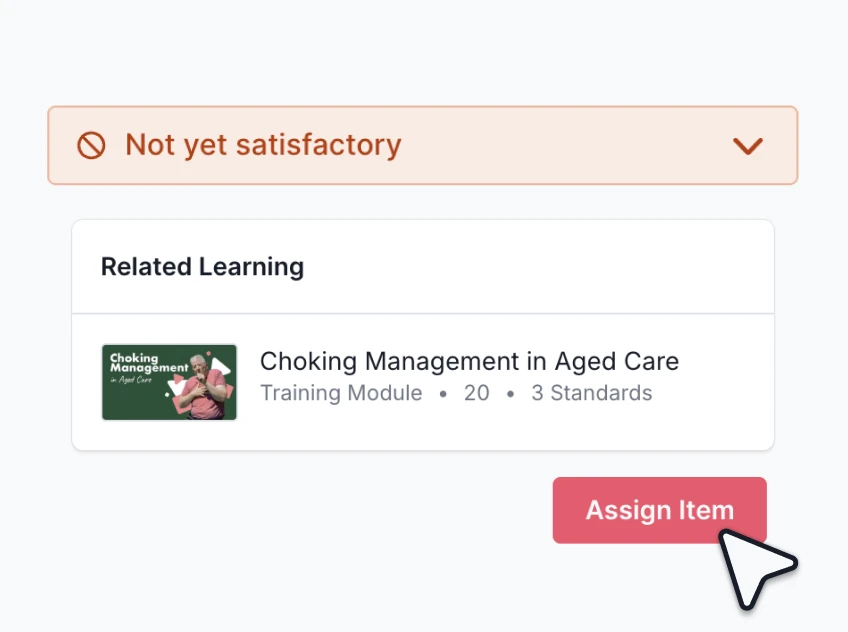Select the Not yet satisfactory status banner
The width and height of the screenshot is (848, 632).
tap(422, 145)
